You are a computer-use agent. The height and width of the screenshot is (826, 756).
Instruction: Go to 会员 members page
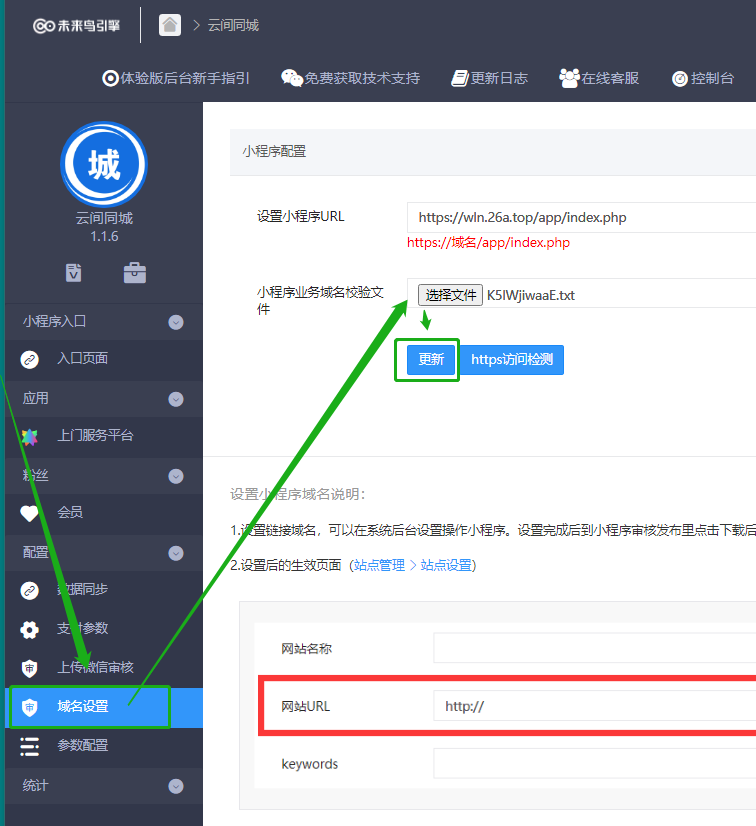[70, 512]
